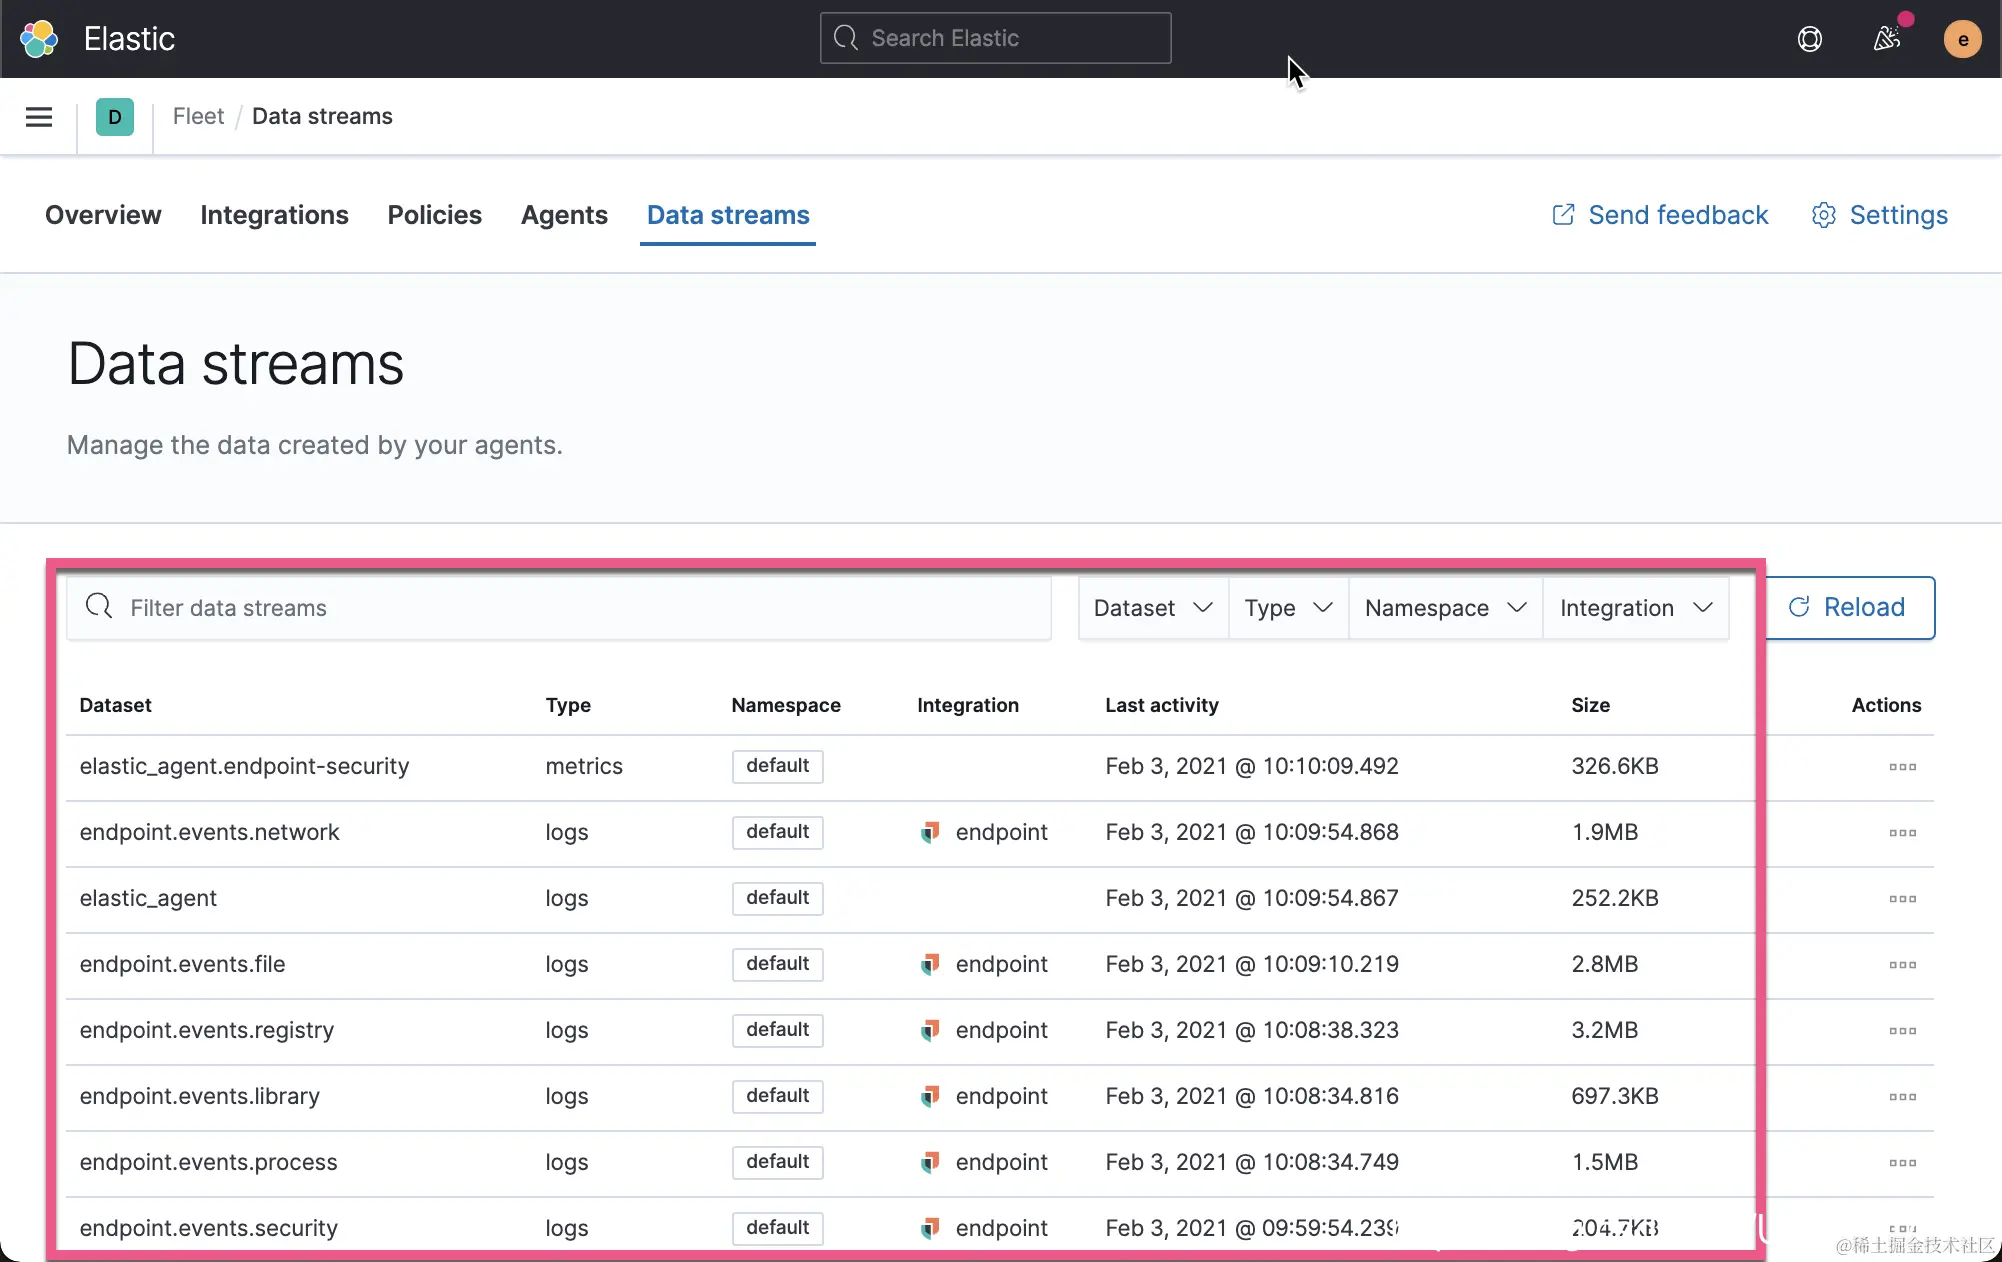
Task: Open the Help menu icon
Action: pos(1810,39)
